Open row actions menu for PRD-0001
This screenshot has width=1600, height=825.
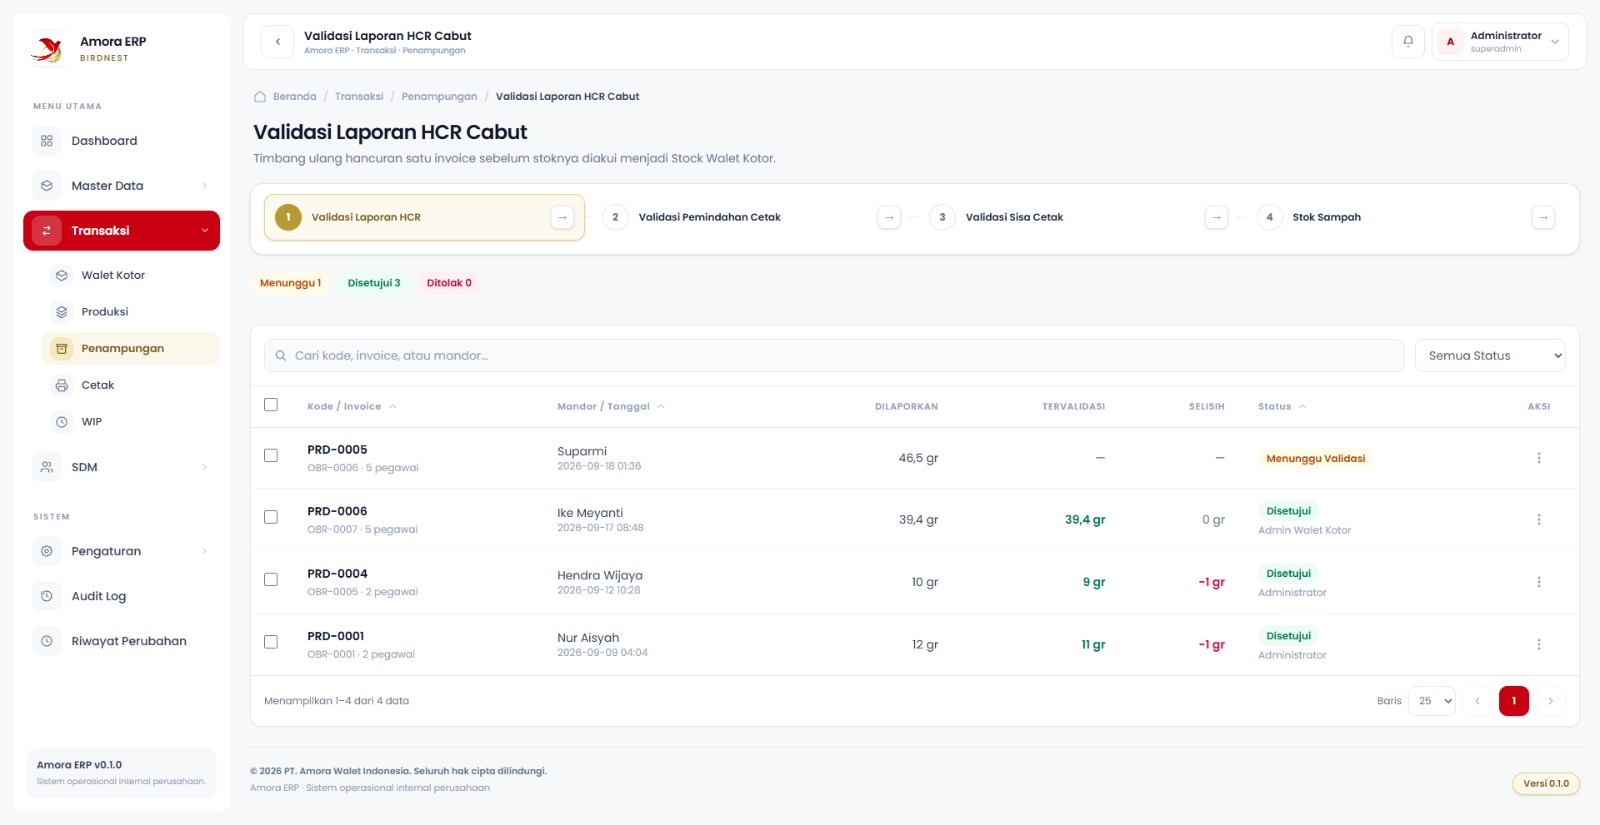tap(1539, 645)
